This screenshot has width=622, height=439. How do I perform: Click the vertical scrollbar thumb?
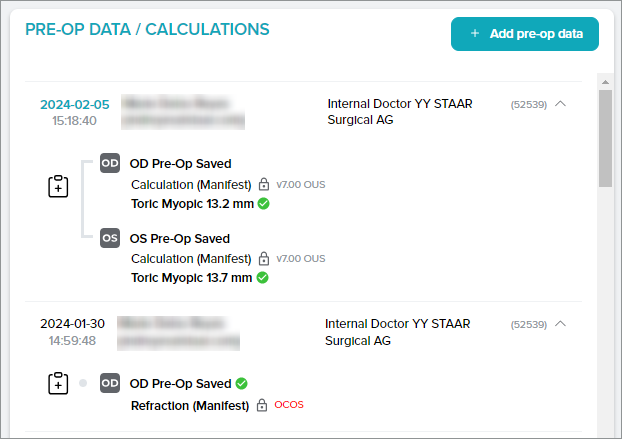pyautogui.click(x=605, y=140)
